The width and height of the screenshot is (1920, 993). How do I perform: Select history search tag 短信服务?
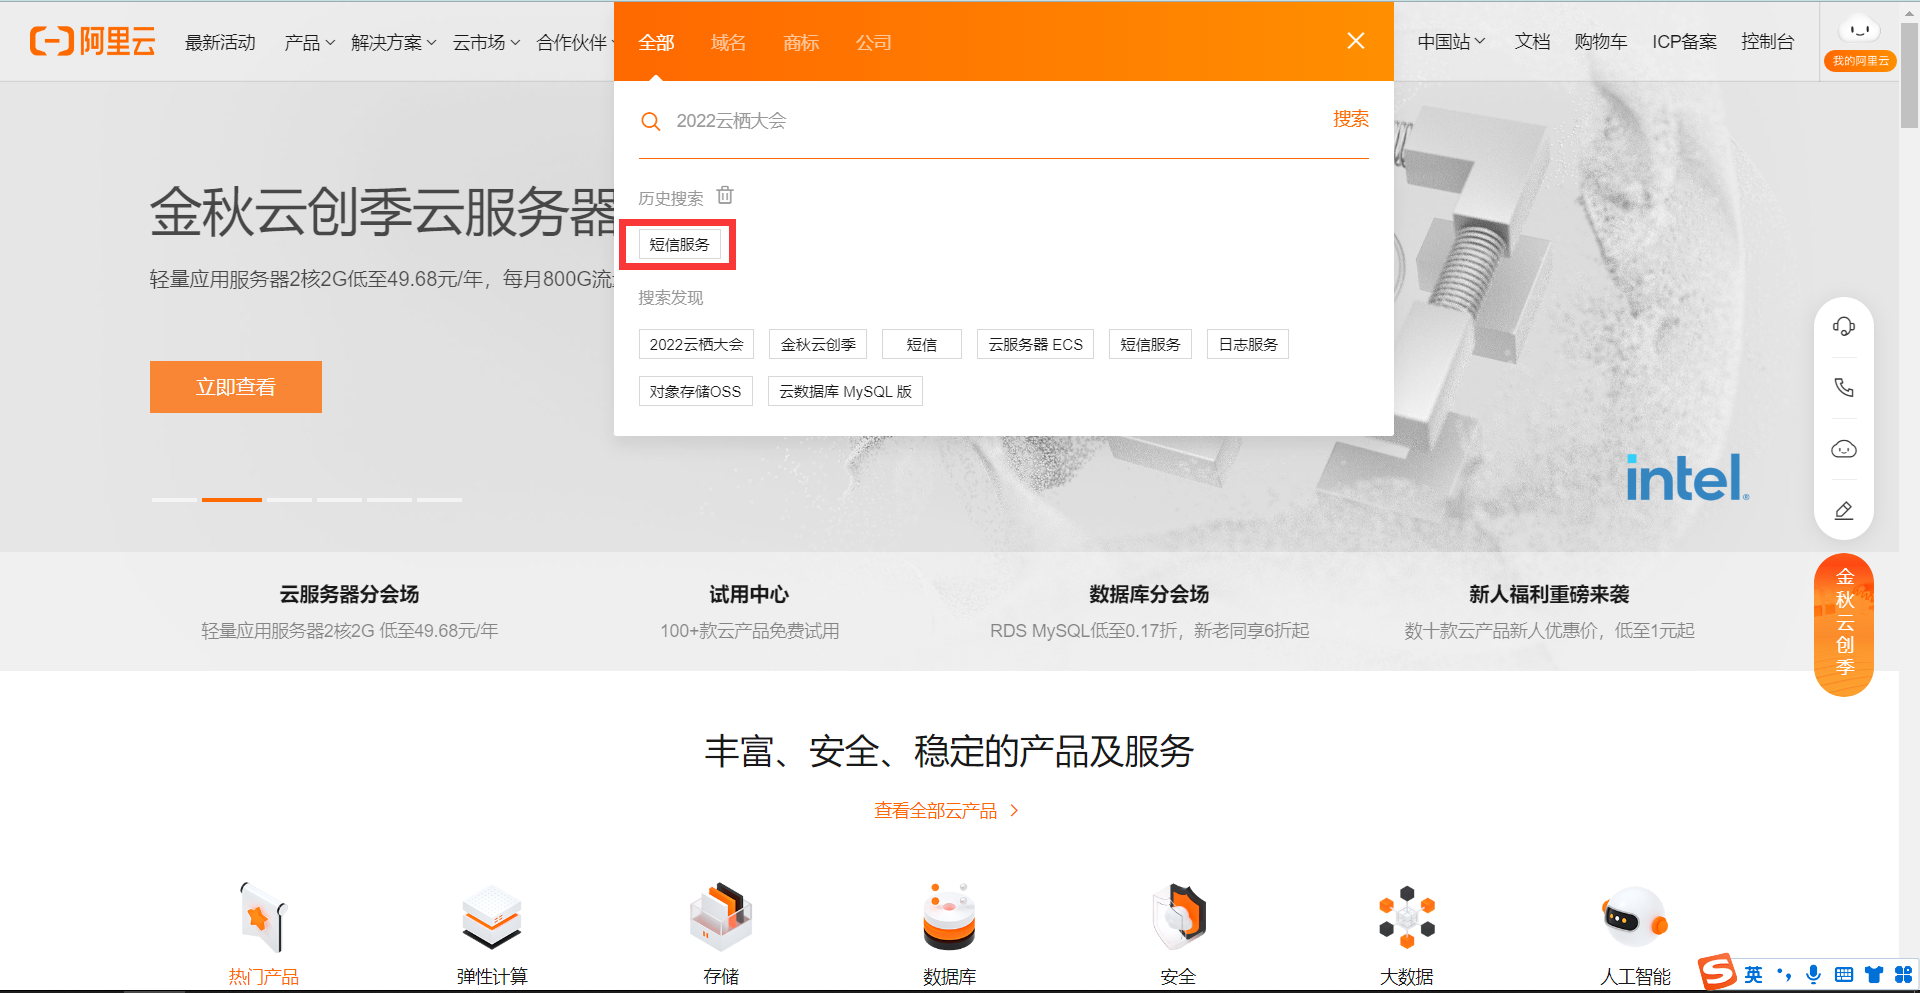(679, 245)
